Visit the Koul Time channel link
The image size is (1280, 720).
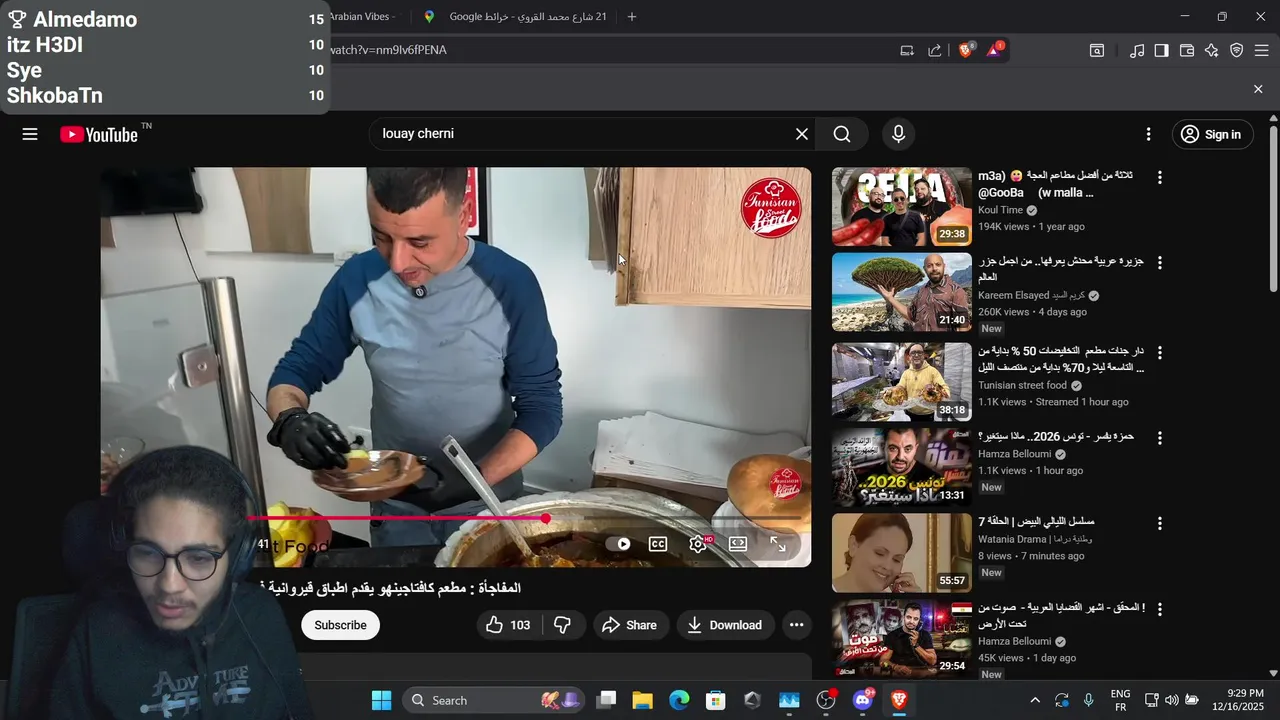[x=1000, y=210]
